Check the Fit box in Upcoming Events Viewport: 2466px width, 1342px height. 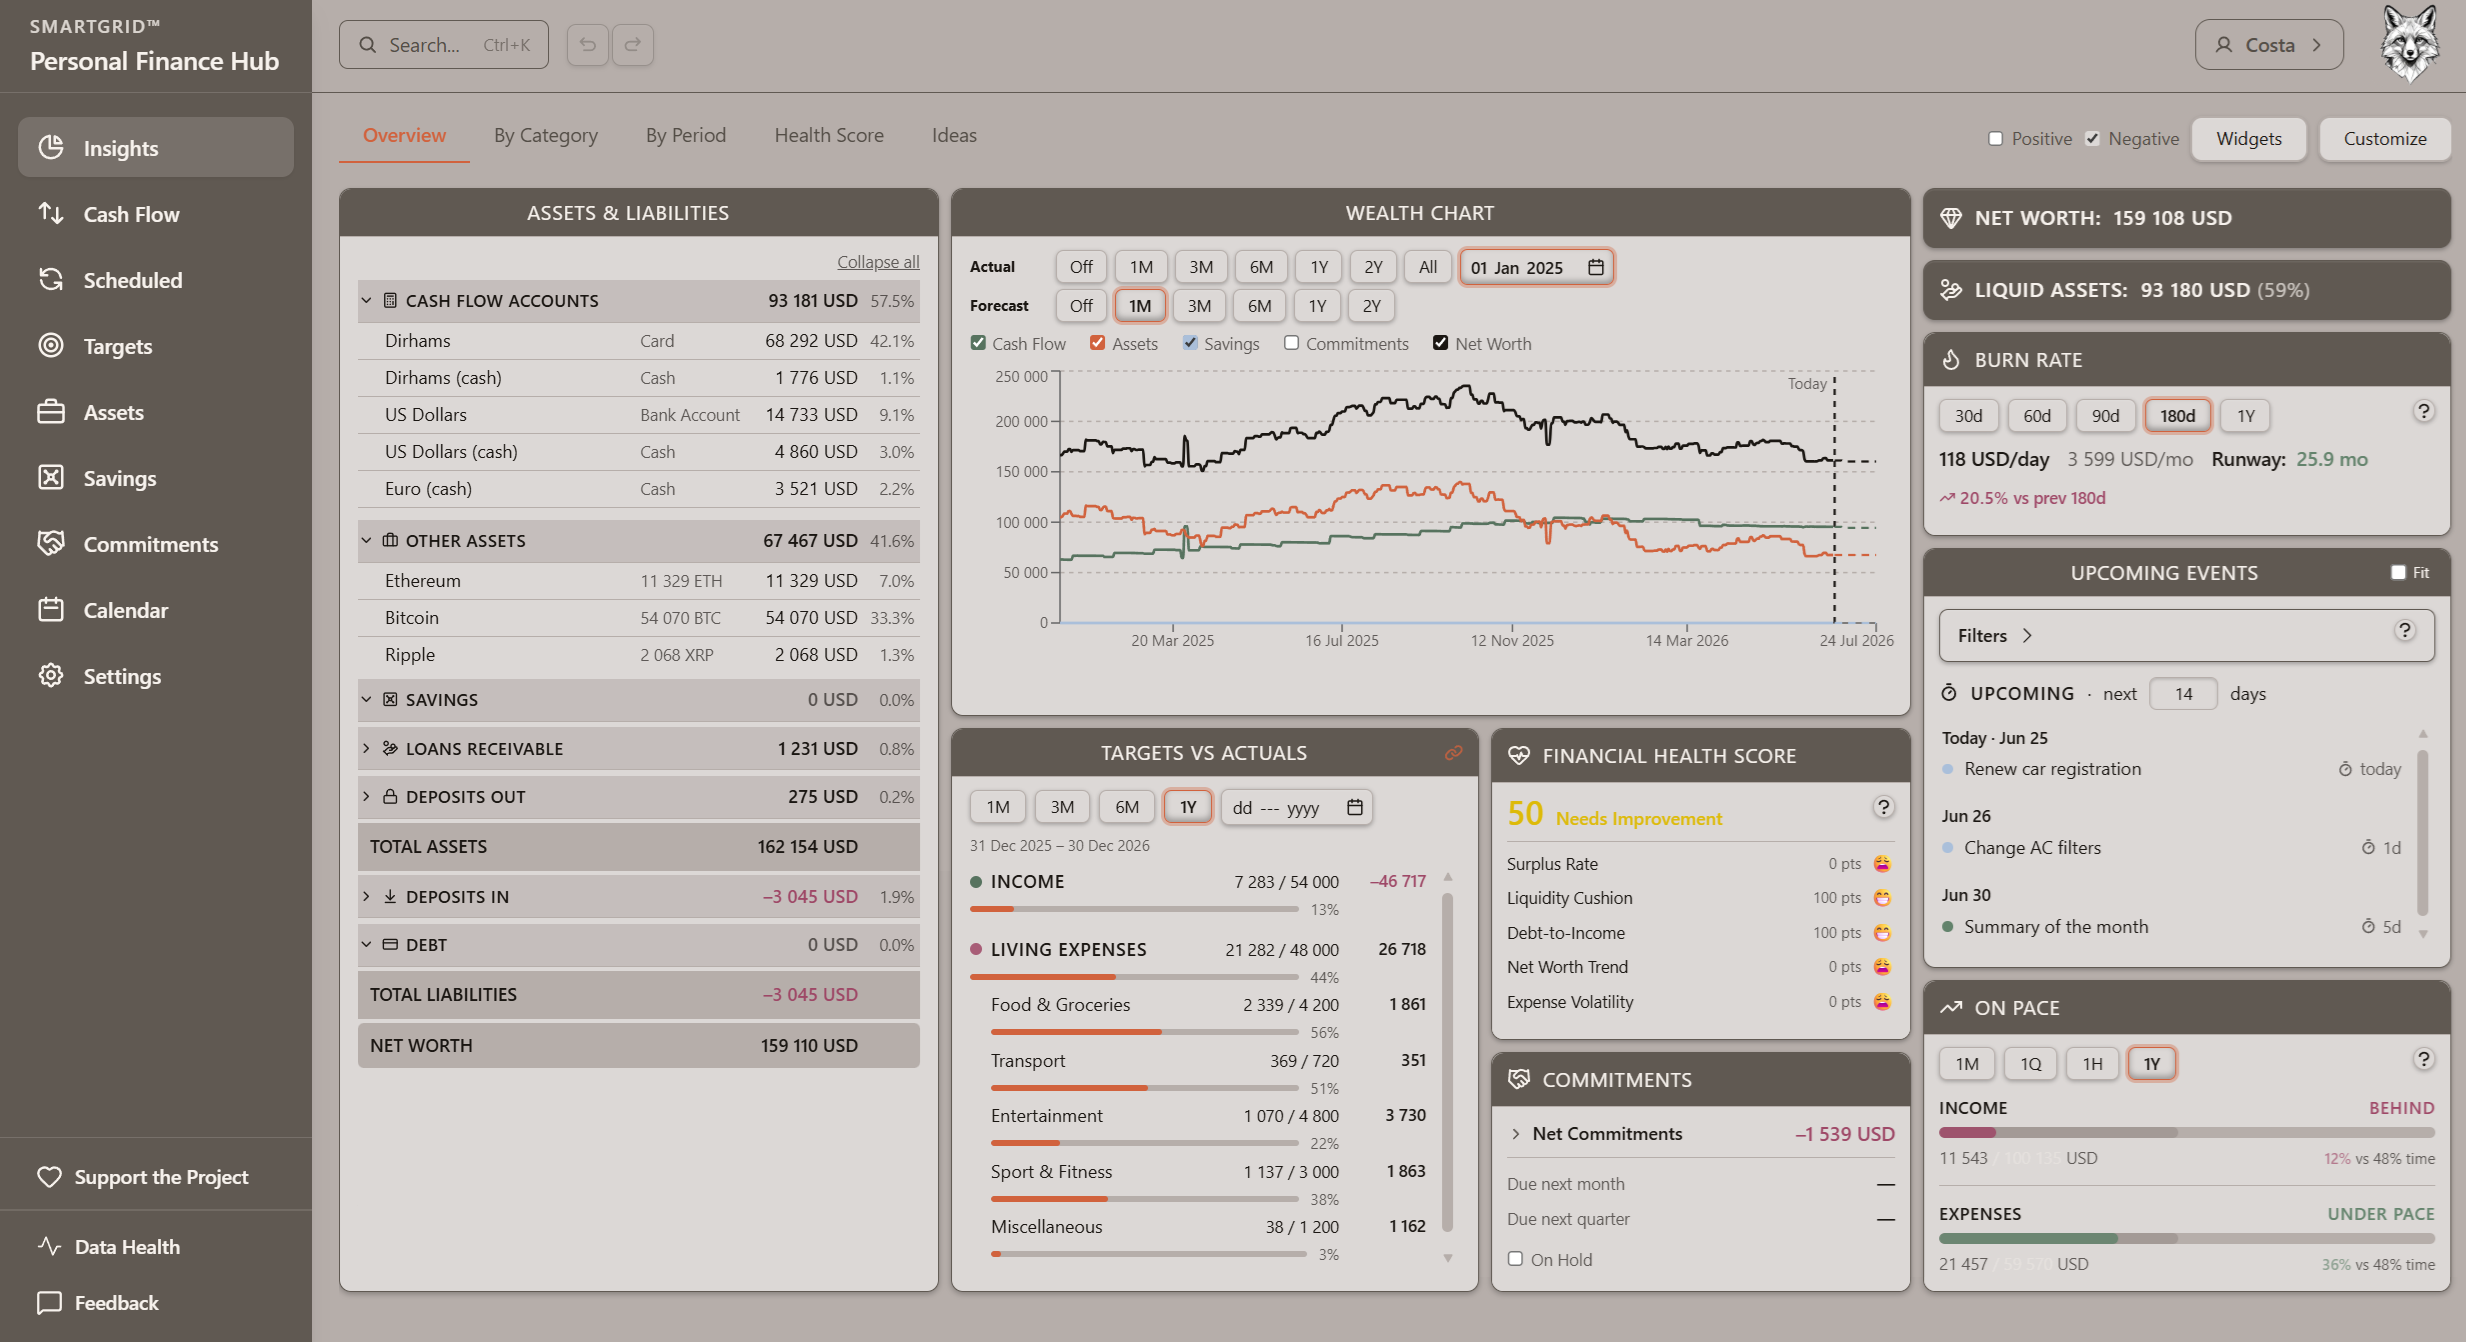[x=2398, y=573]
